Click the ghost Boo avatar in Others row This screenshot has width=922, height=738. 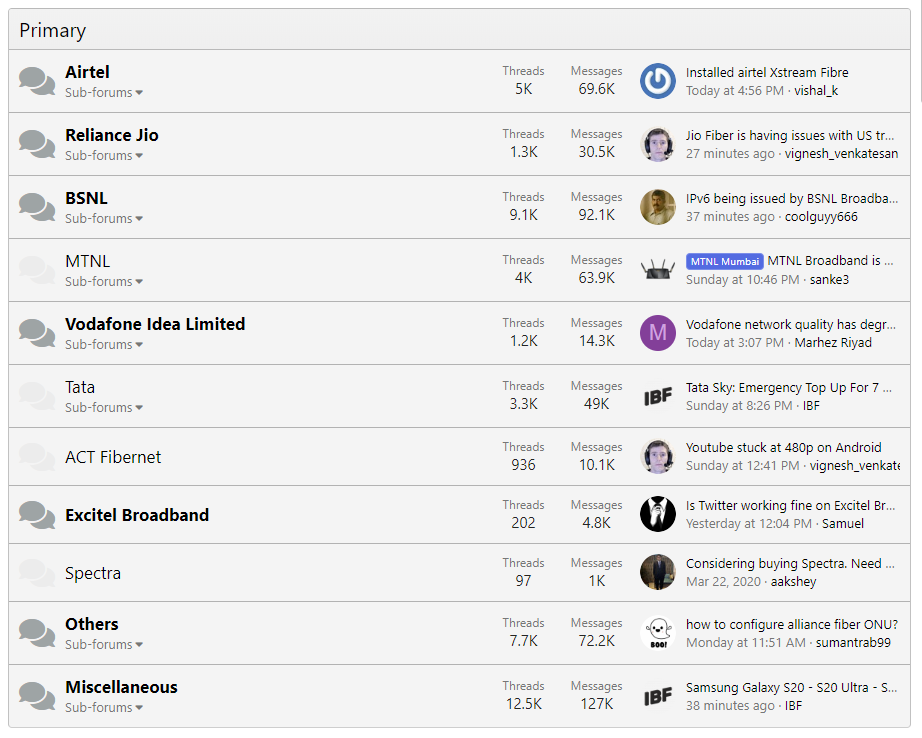658,633
